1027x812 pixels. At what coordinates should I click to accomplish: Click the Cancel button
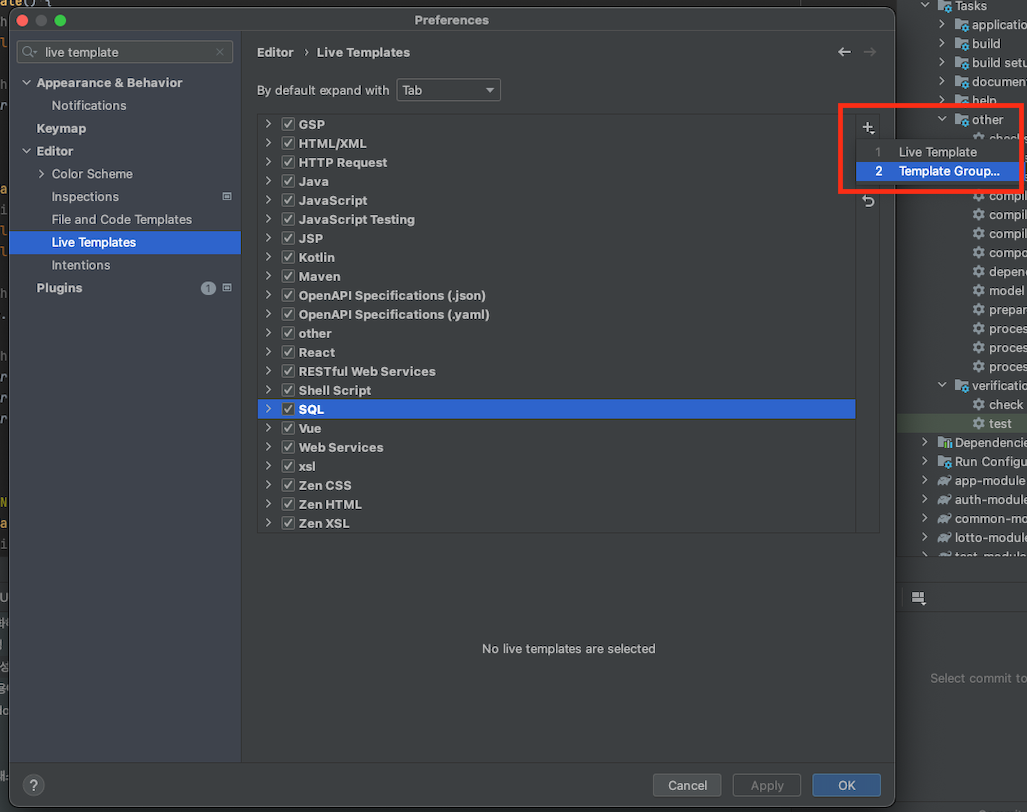(x=687, y=785)
